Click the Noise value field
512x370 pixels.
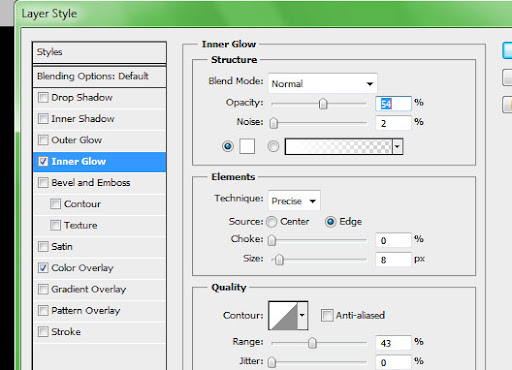(x=393, y=123)
